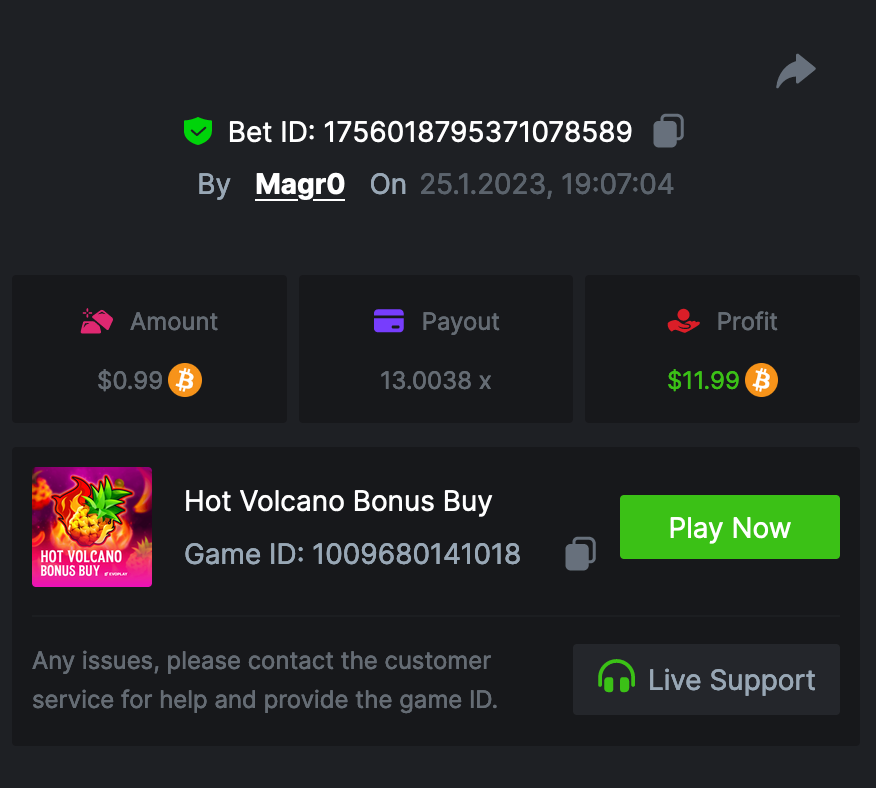Click the bet date and time
The height and width of the screenshot is (788, 876).
click(546, 184)
